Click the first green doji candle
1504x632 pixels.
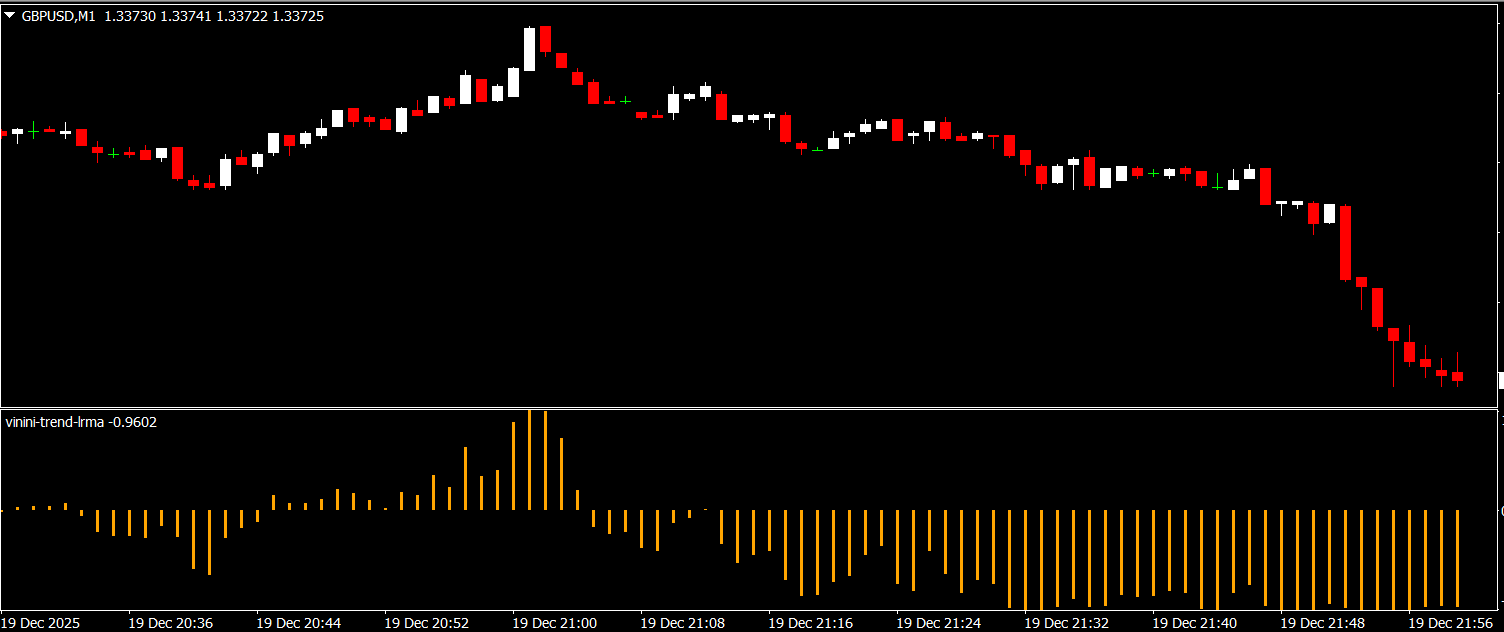point(113,153)
